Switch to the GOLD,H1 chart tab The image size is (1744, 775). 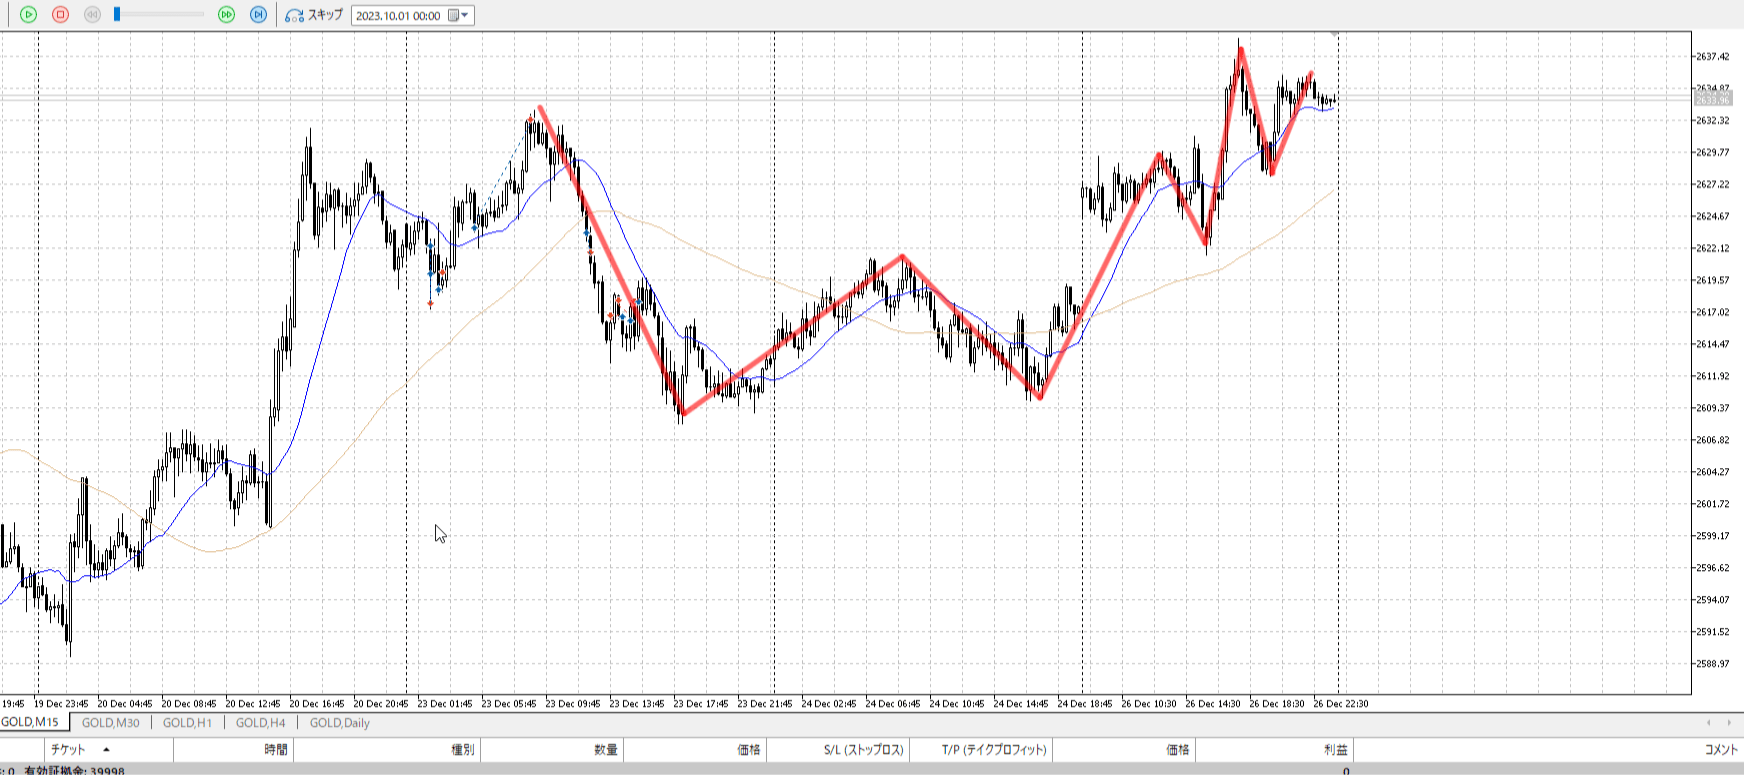(x=187, y=723)
